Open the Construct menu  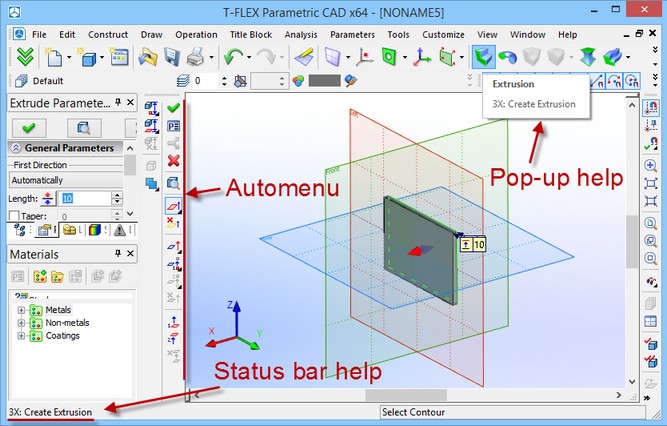108,35
